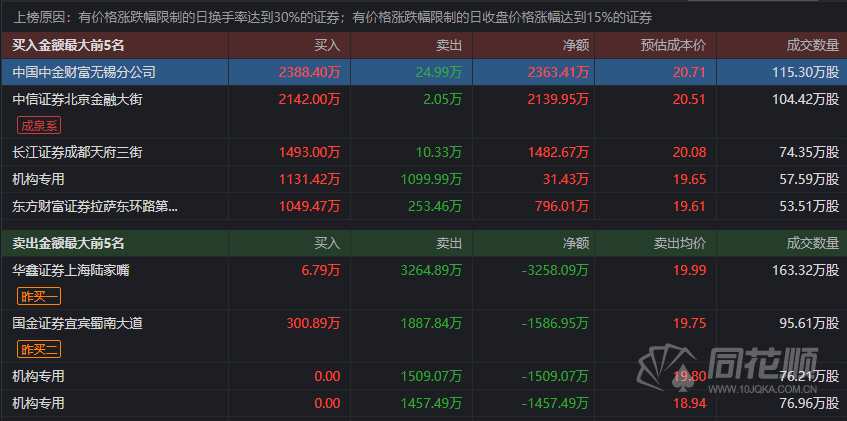
Task: Click the buy value 2142.00万
Action: point(310,99)
